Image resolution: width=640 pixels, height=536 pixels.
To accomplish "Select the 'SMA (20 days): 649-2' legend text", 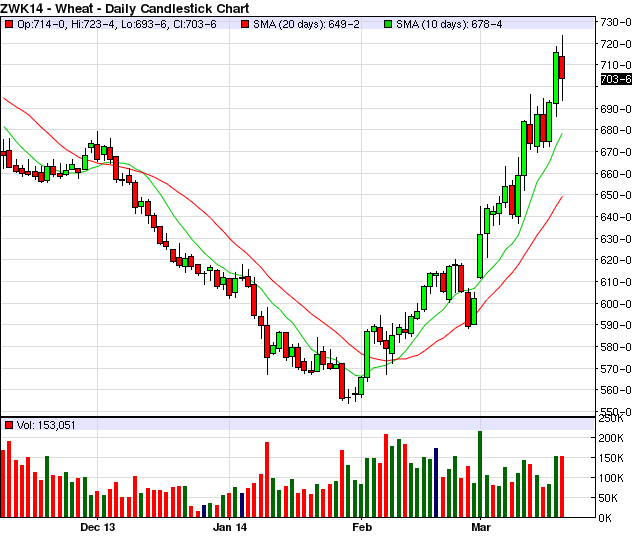I will coord(306,24).
